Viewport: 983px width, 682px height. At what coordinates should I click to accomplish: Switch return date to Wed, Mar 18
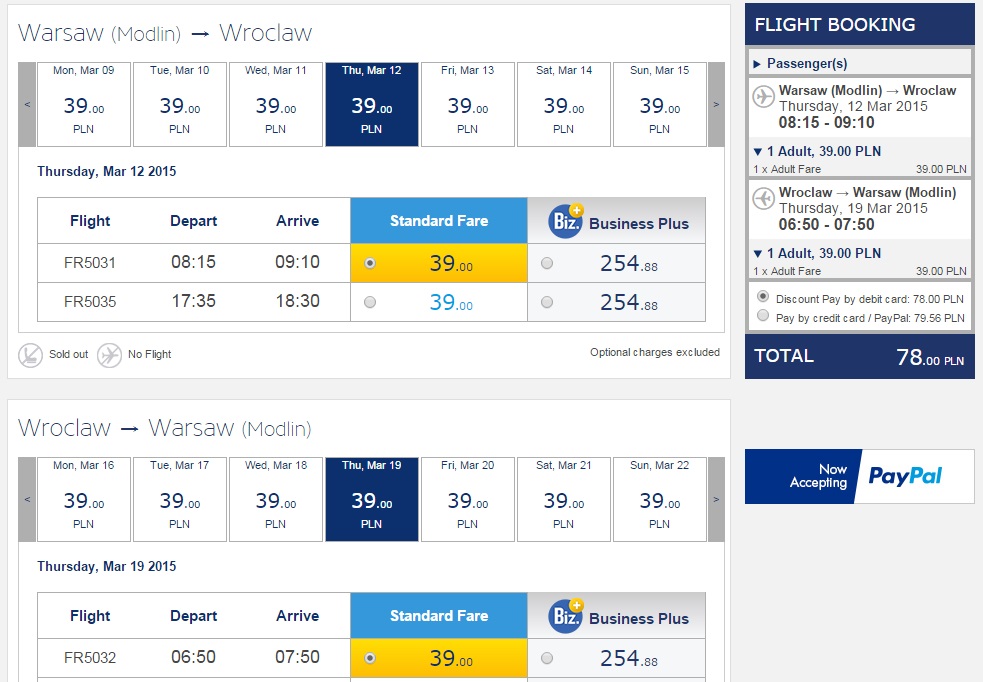click(x=275, y=499)
